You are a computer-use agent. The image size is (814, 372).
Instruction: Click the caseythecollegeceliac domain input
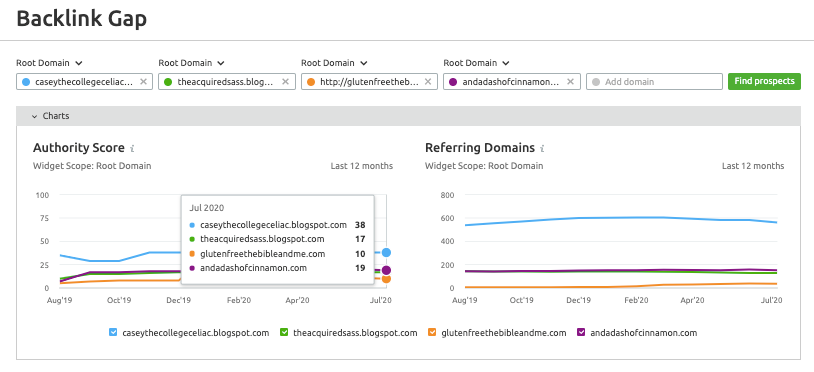click(85, 81)
